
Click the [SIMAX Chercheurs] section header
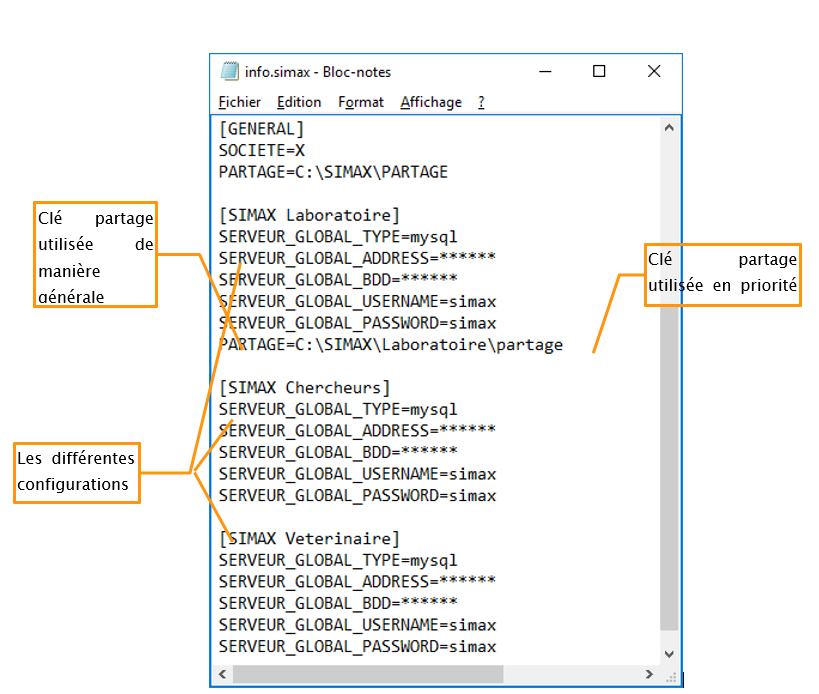305,387
